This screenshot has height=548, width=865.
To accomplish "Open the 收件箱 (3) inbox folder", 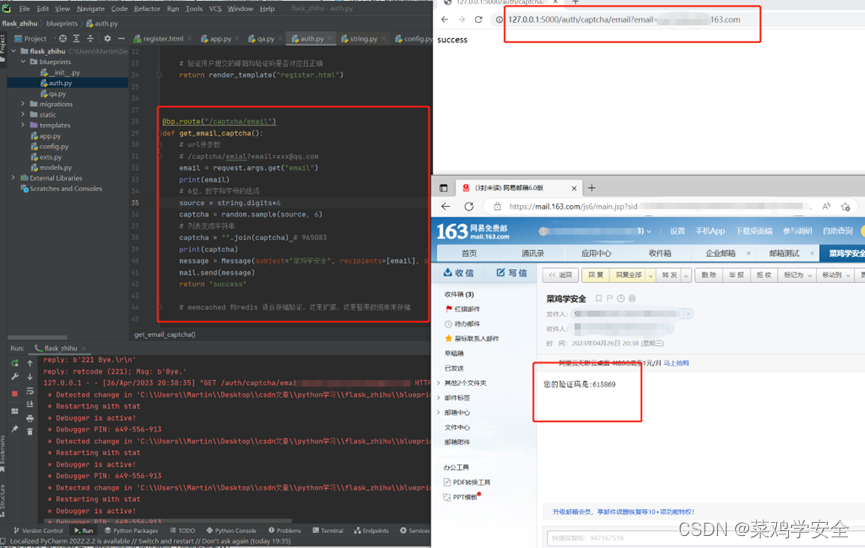I will pos(459,294).
